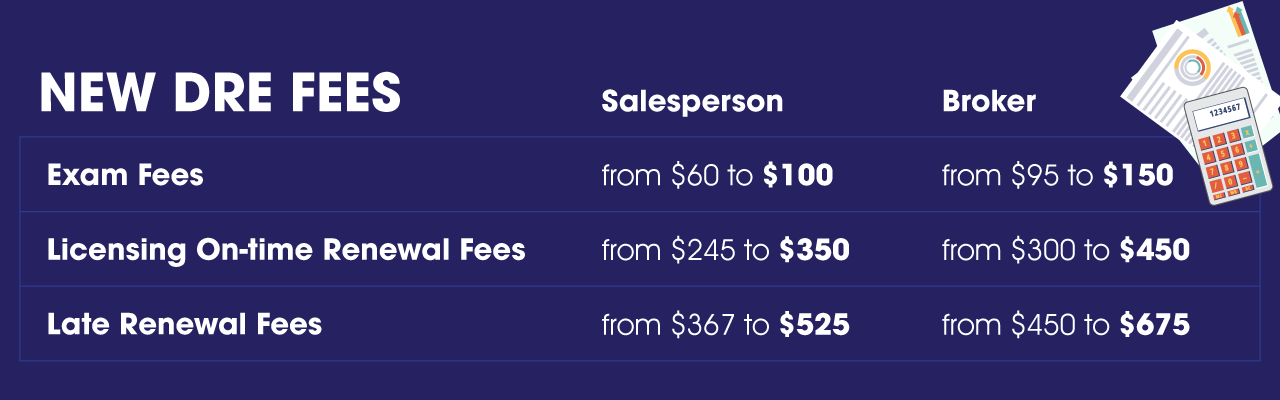This screenshot has width=1280, height=400.
Task: Click the Broker late renewal fee $675
Action: click(x=1154, y=324)
